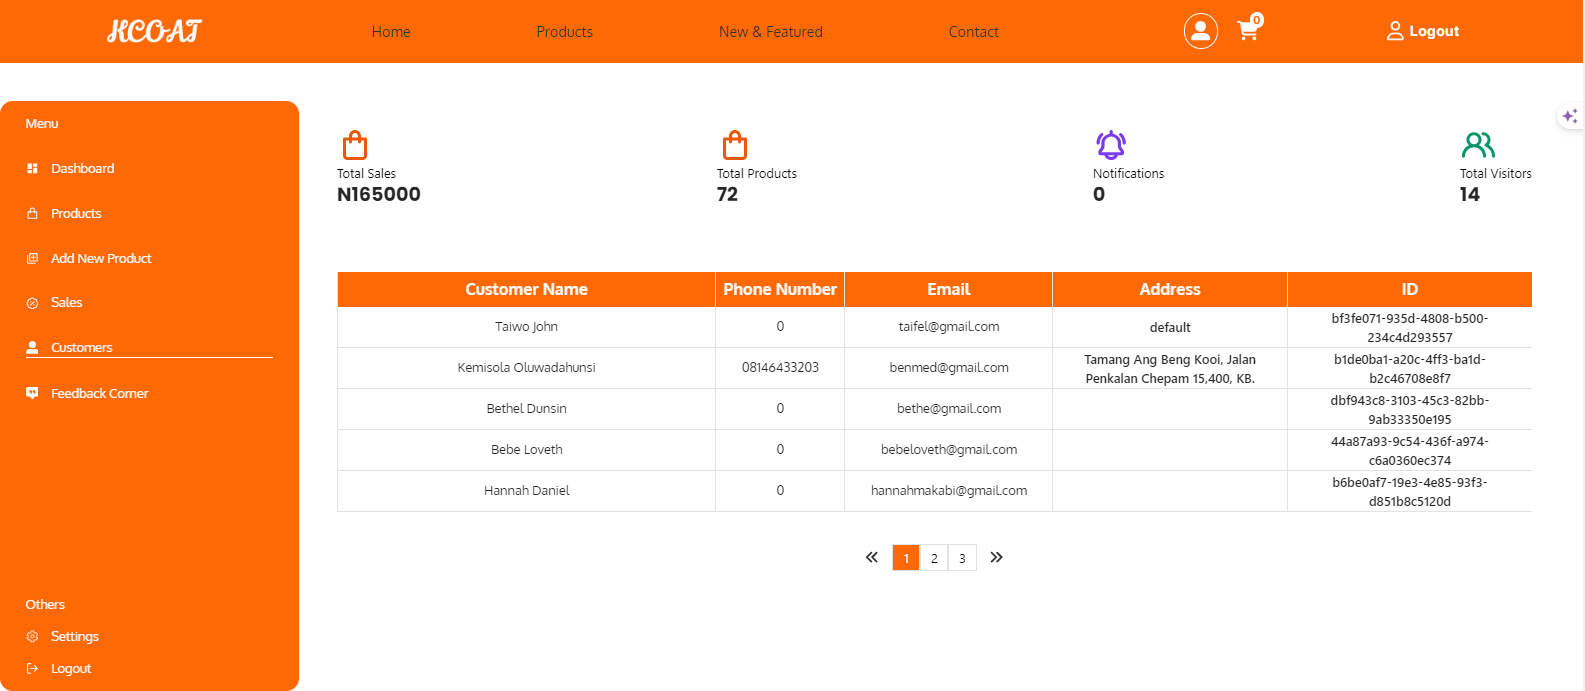Click the Hannah Daniel name cell
Image resolution: width=1585 pixels, height=691 pixels.
(526, 491)
